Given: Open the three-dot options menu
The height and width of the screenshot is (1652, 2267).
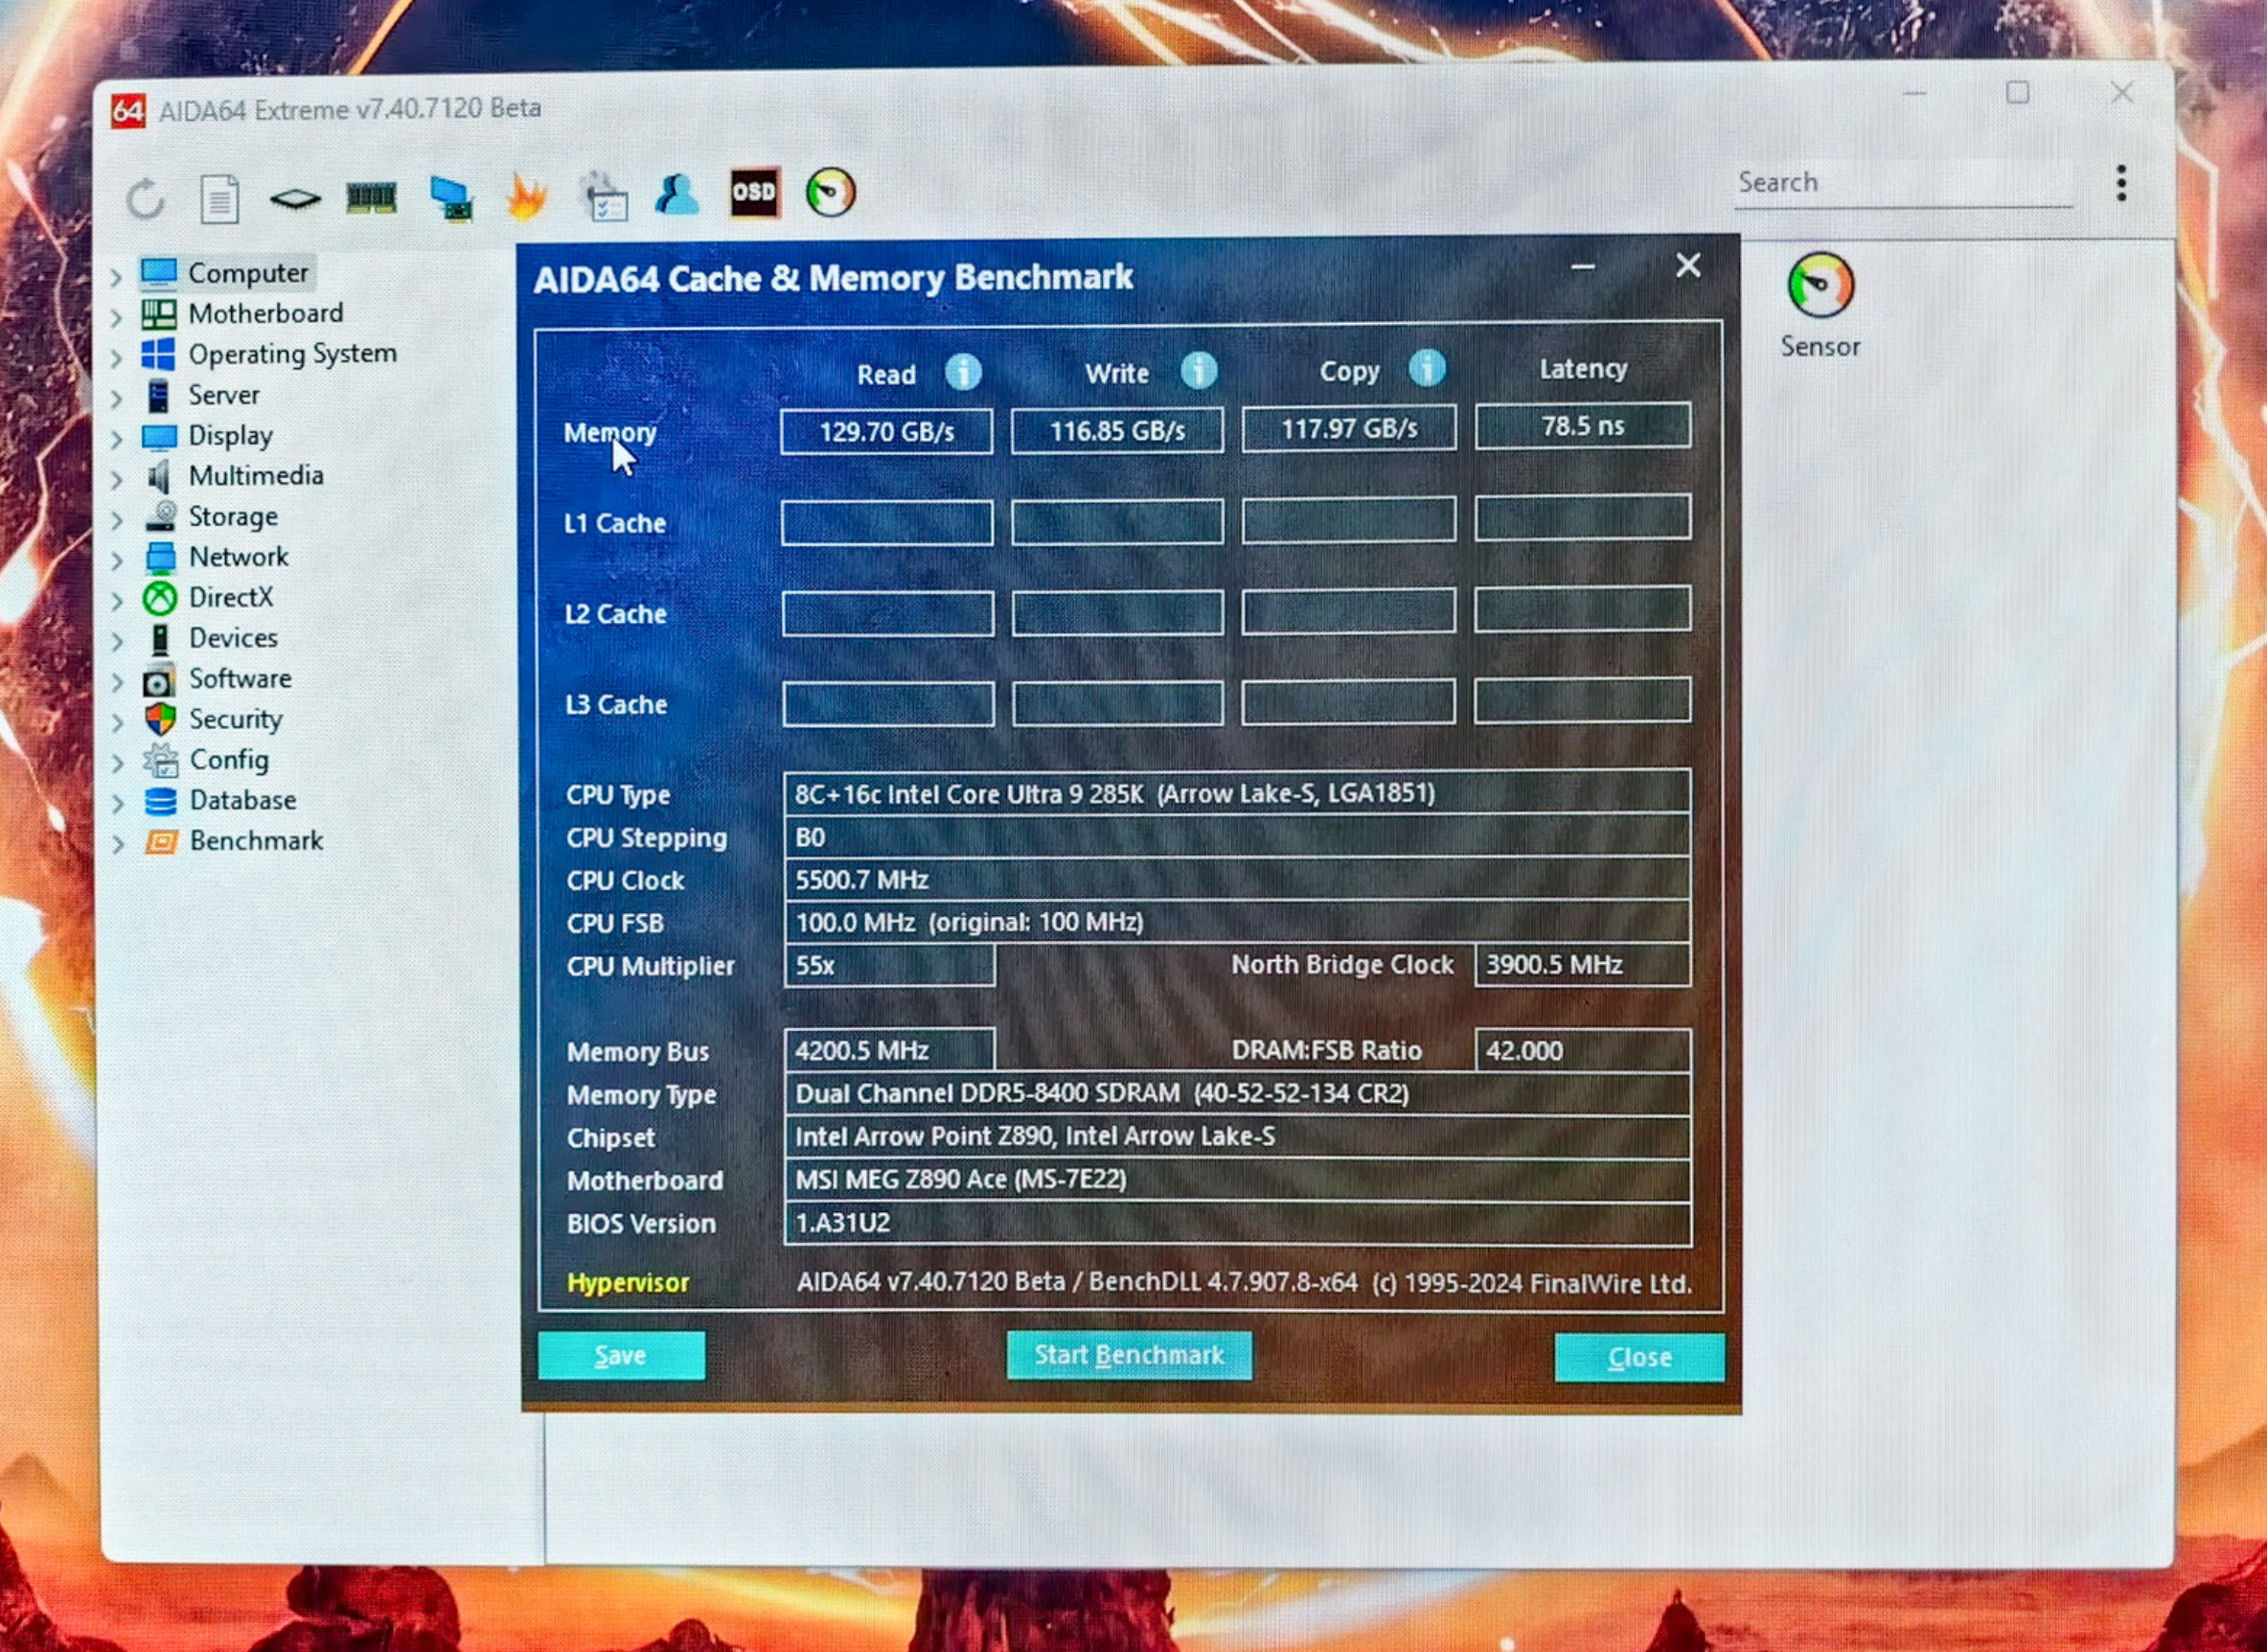Looking at the screenshot, I should pyautogui.click(x=2121, y=183).
